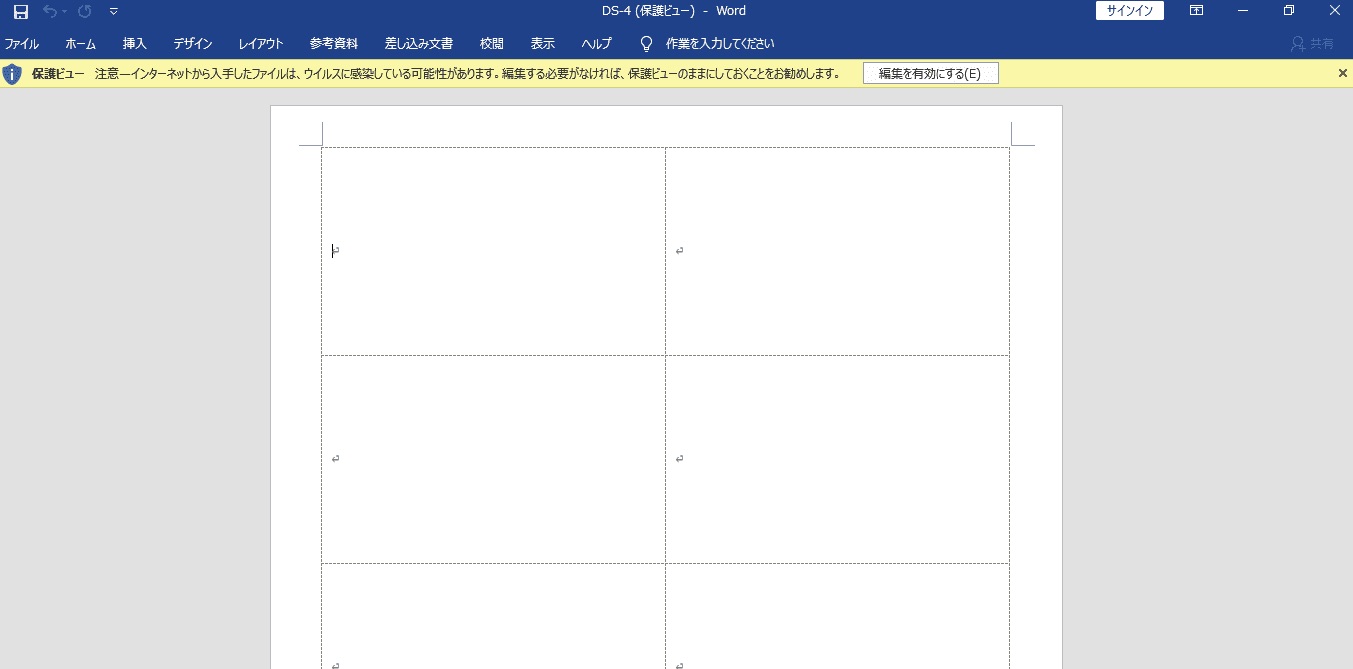Open the Undo history dropdown arrow
This screenshot has height=669, width=1353.
pos(64,11)
